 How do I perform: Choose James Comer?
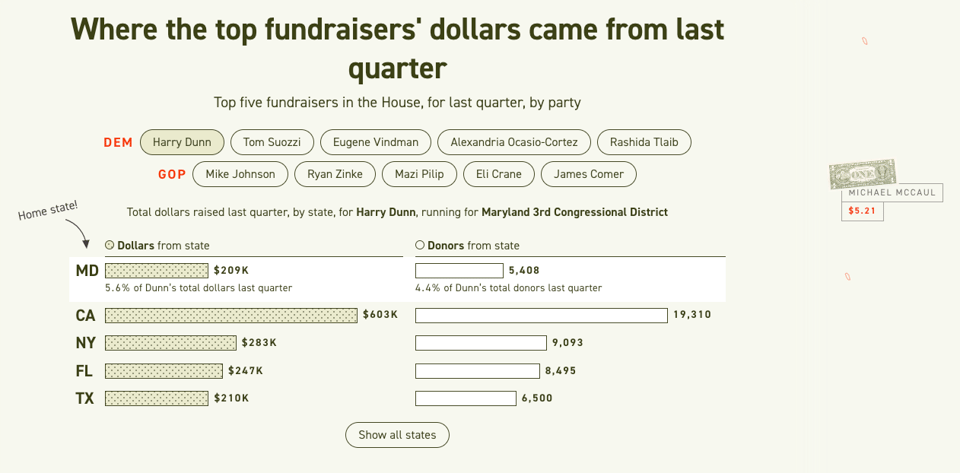[589, 174]
